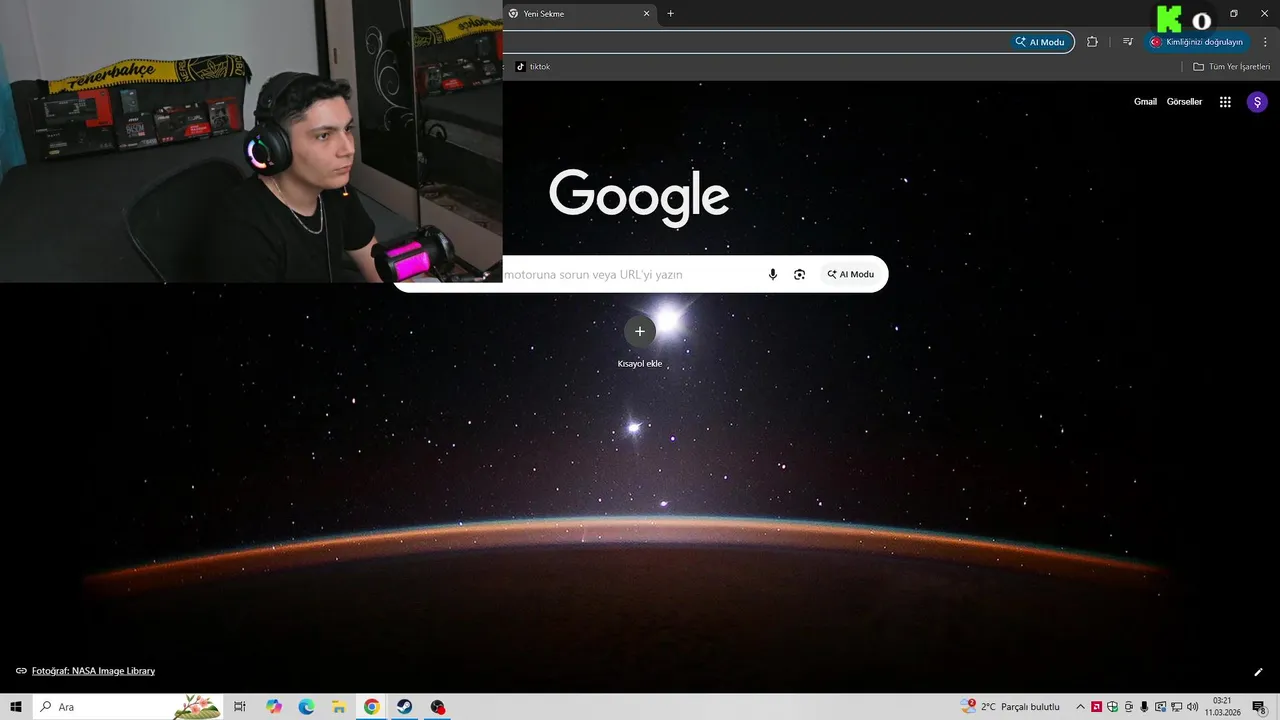Image resolution: width=1280 pixels, height=720 pixels.
Task: Open the Chrome extensions puzzle icon
Action: [1092, 42]
